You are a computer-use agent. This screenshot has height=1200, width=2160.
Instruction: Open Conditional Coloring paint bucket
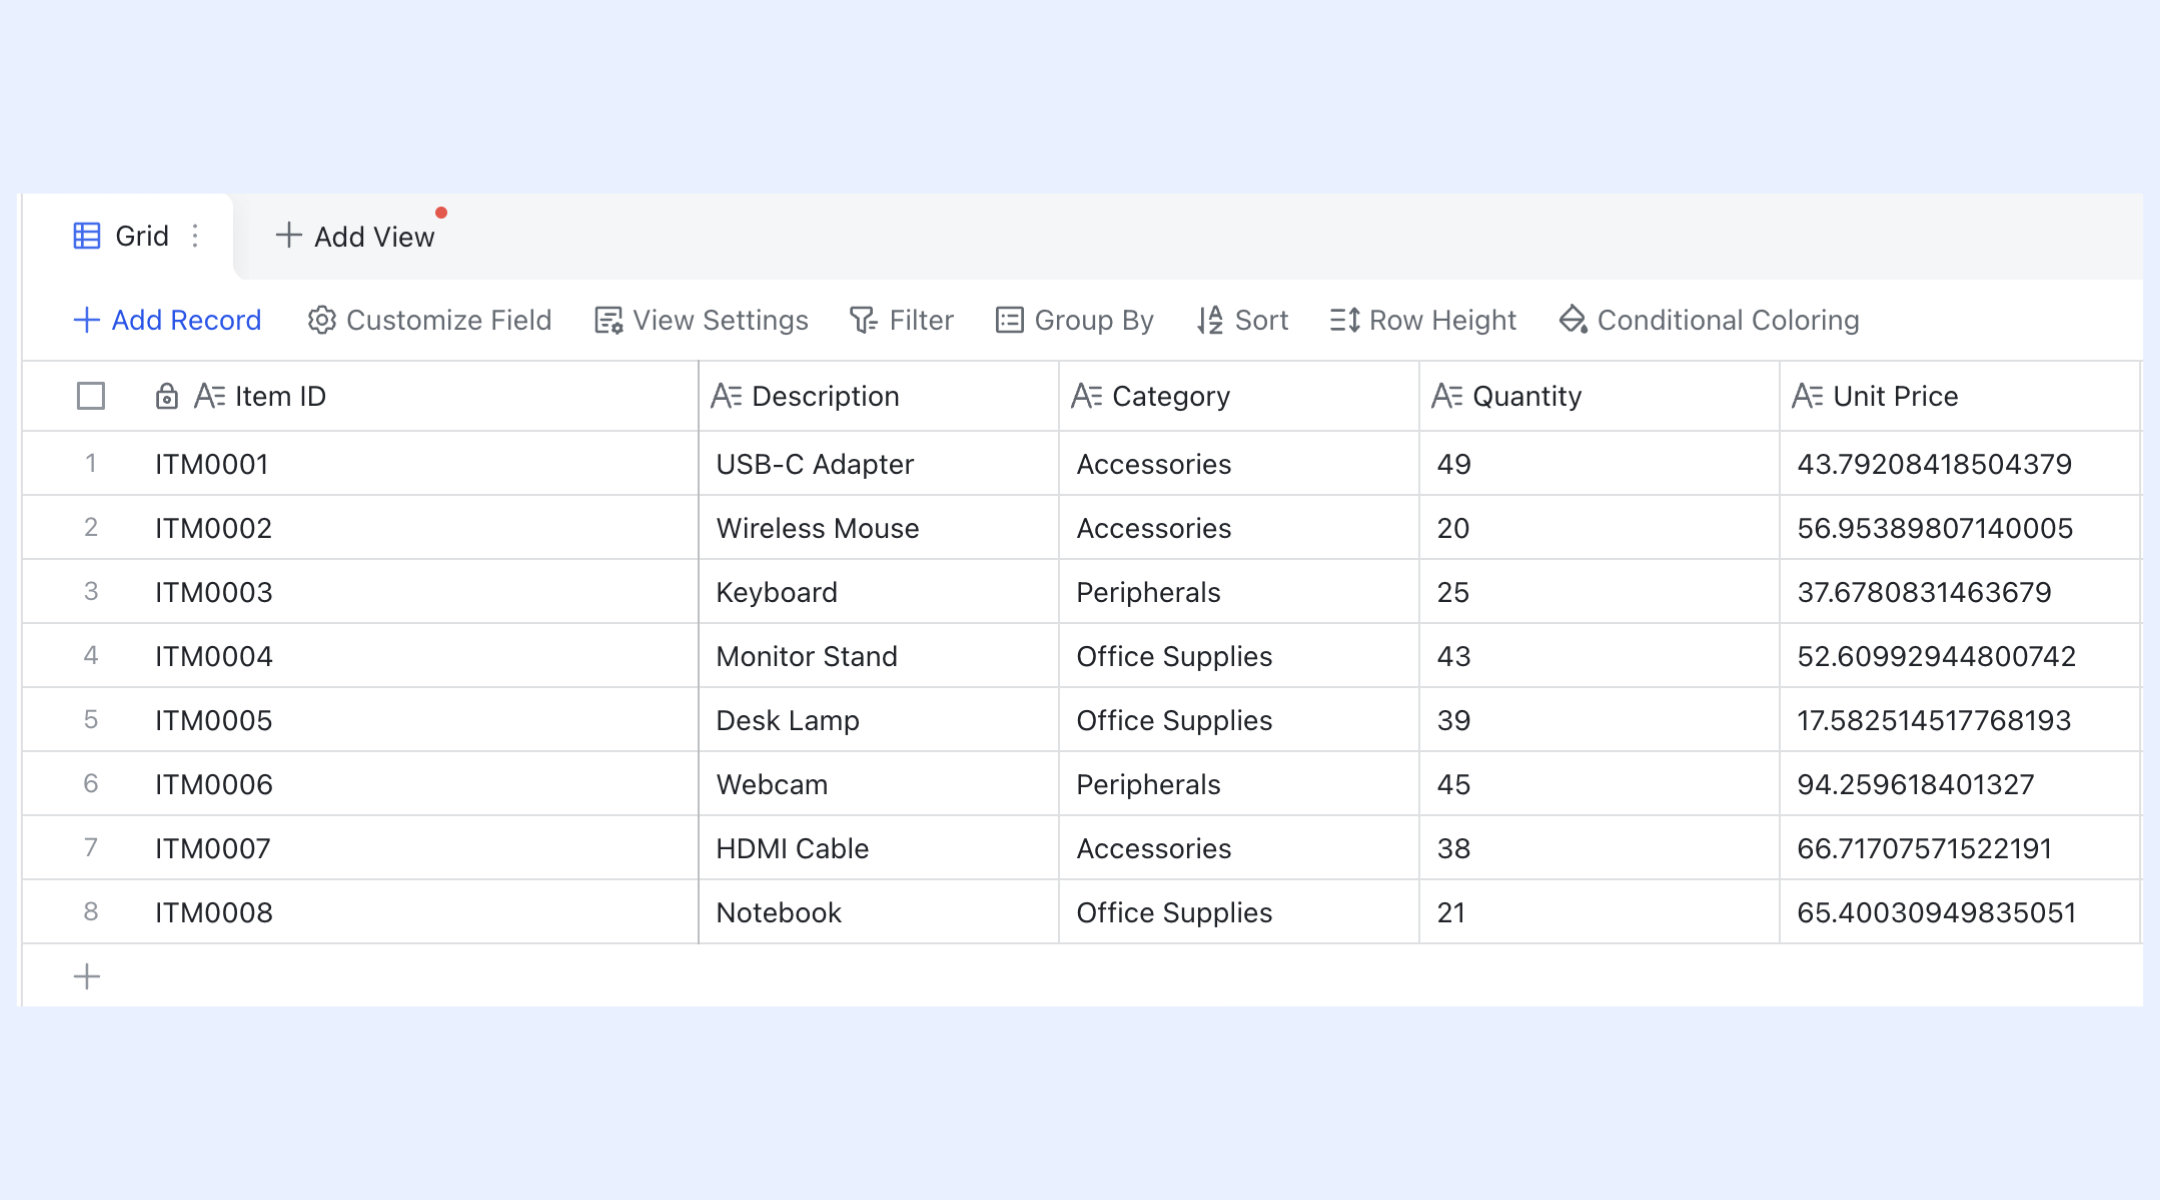click(x=1573, y=320)
